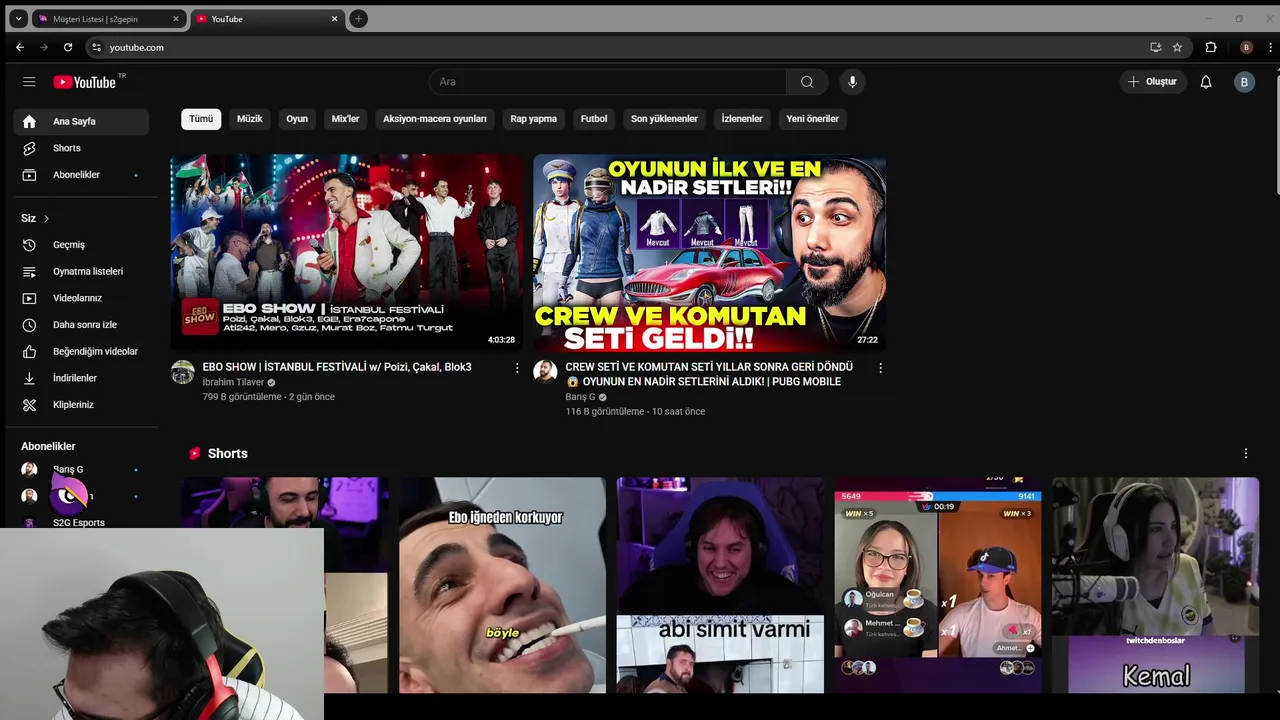This screenshot has width=1280, height=720.
Task: Select the Mix'ler filter chip
Action: click(345, 119)
